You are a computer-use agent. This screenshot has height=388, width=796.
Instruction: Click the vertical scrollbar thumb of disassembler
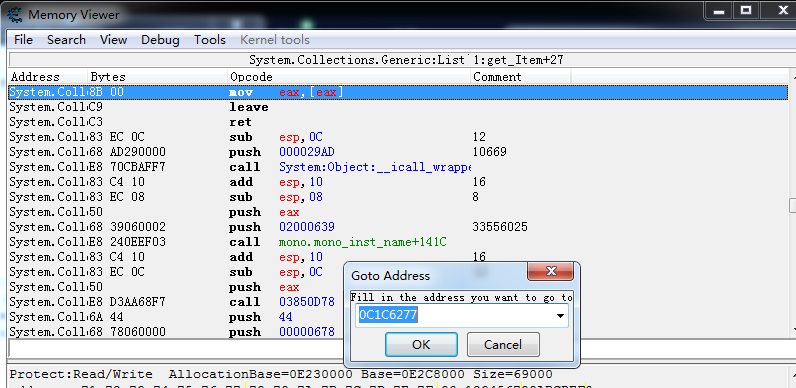coord(792,205)
